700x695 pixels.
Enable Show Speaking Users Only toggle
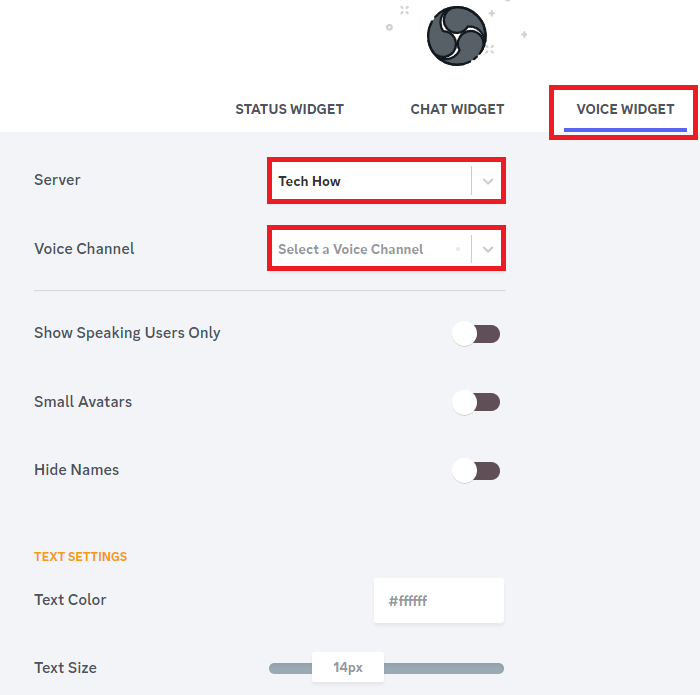(476, 334)
